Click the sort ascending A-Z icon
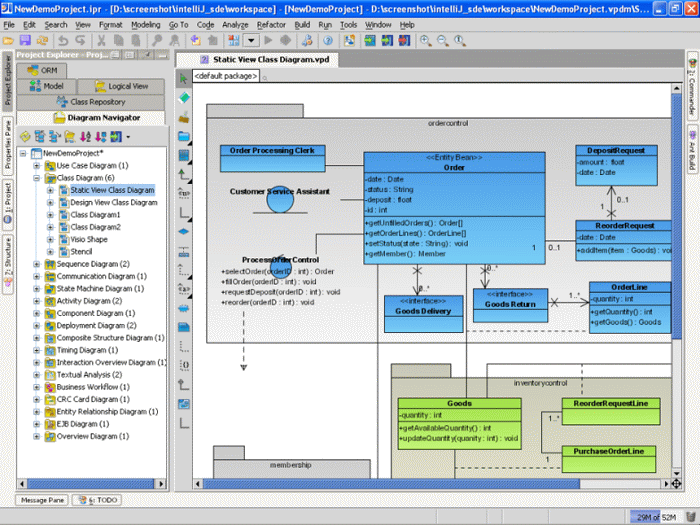700x525 pixels. pyautogui.click(x=85, y=137)
